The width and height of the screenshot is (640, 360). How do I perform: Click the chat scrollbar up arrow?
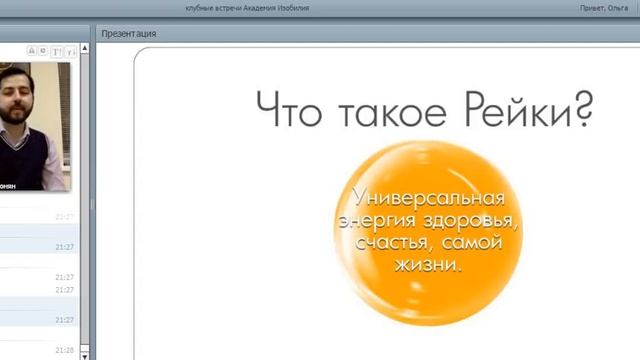click(x=84, y=48)
